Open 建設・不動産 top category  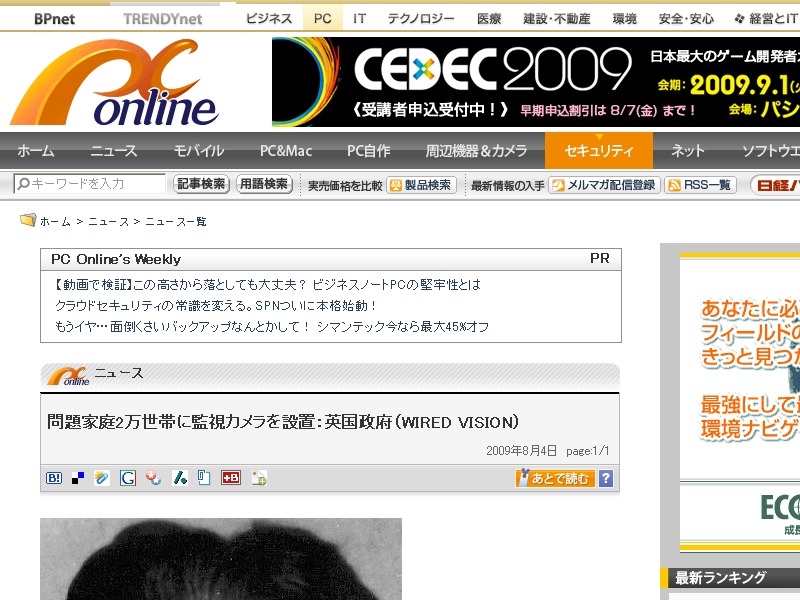557,19
